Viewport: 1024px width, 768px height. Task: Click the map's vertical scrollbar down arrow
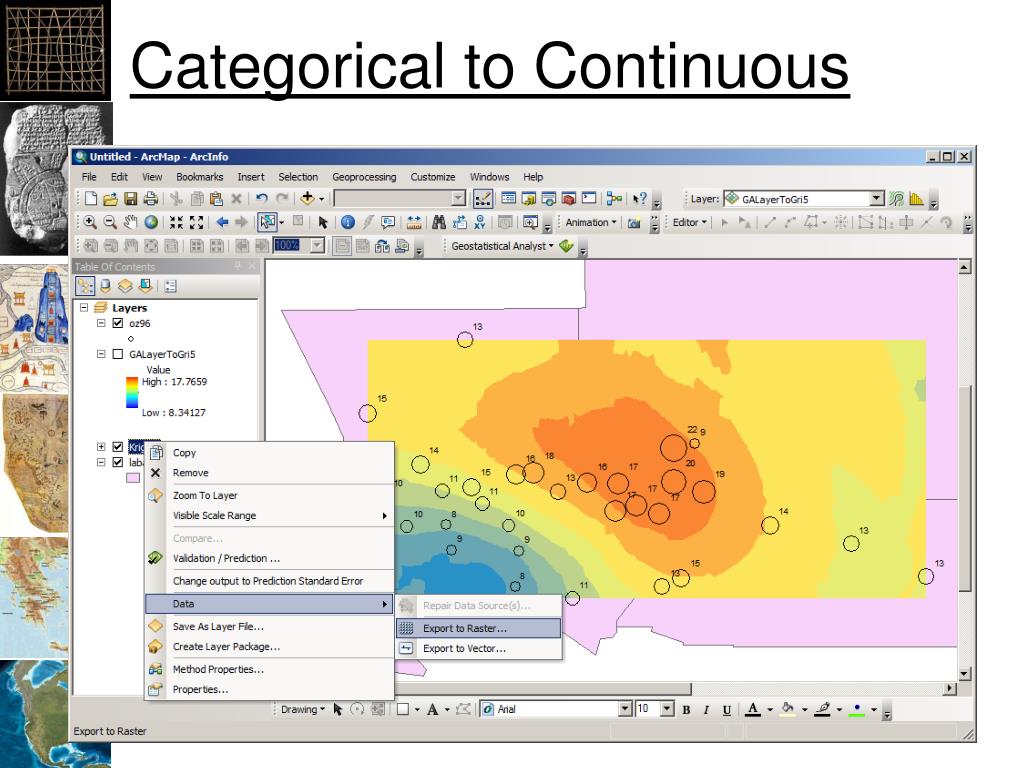pyautogui.click(x=964, y=673)
